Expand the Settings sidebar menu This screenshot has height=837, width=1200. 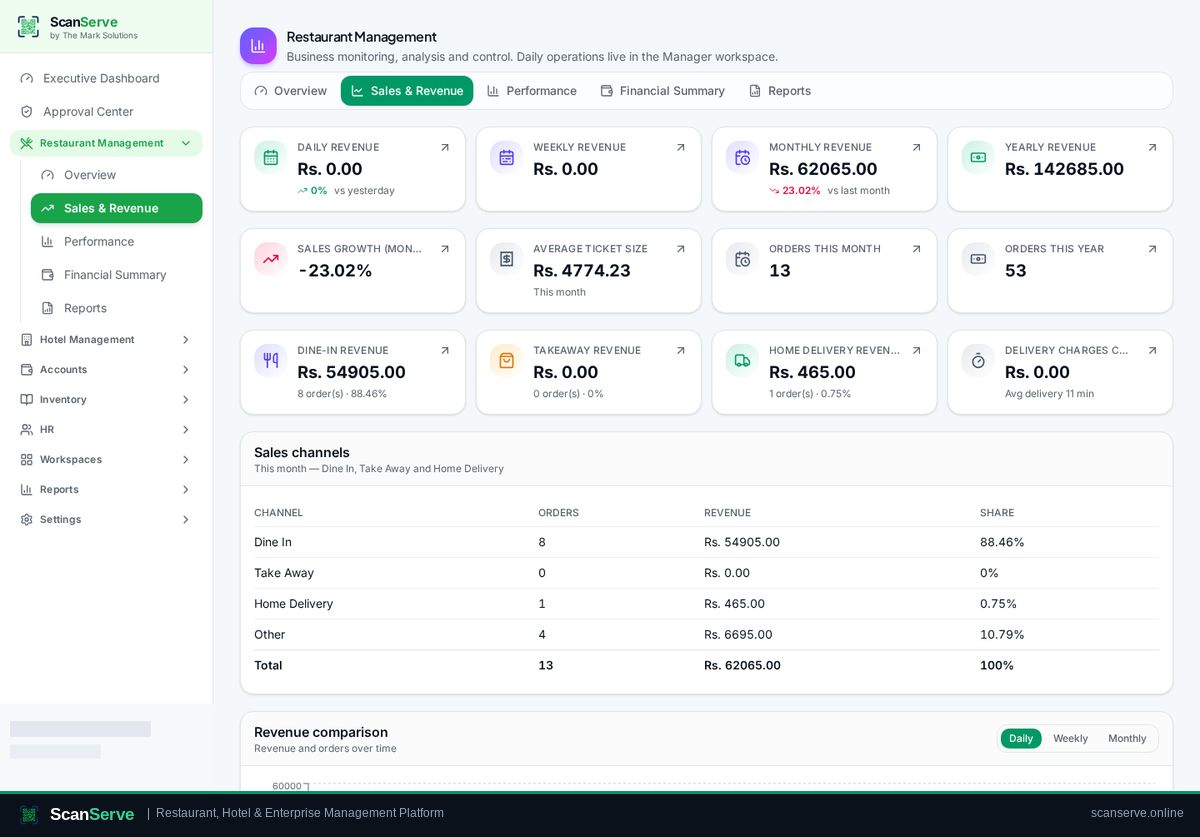(106, 519)
